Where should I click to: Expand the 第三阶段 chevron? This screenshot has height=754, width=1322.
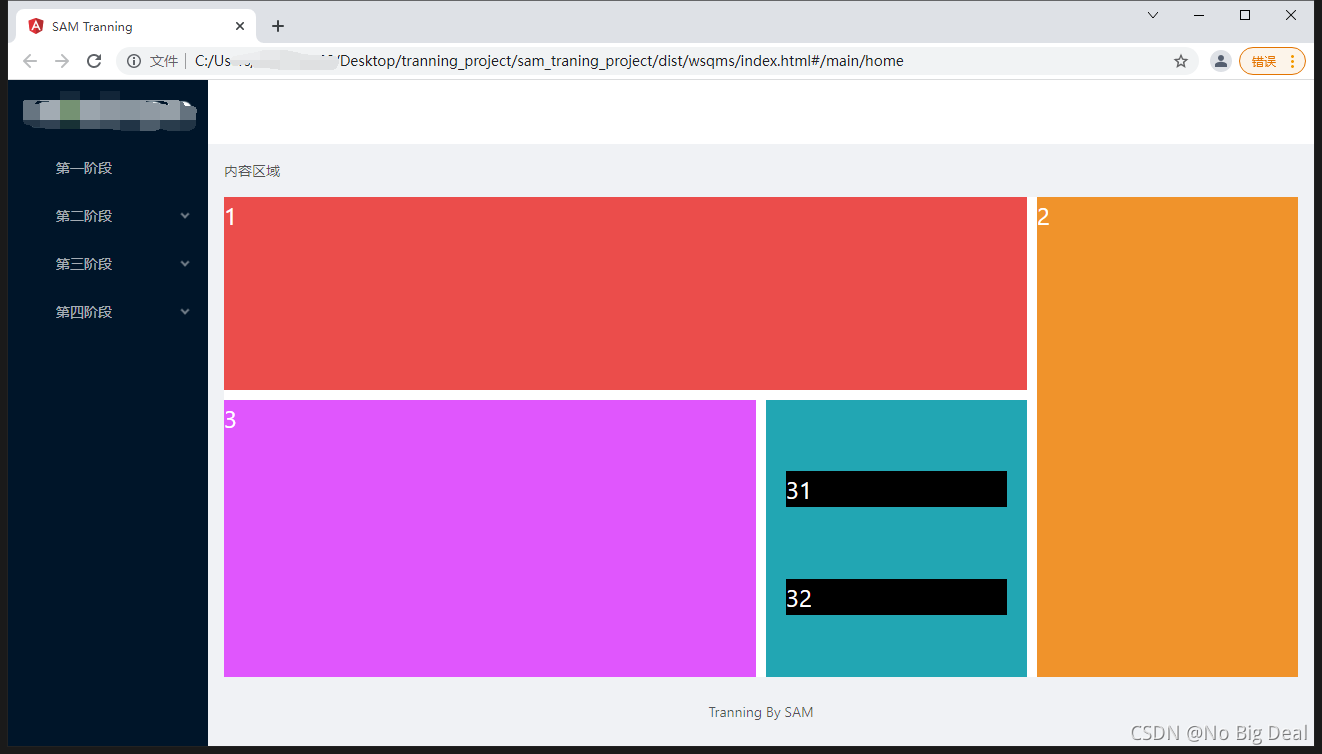[x=185, y=264]
